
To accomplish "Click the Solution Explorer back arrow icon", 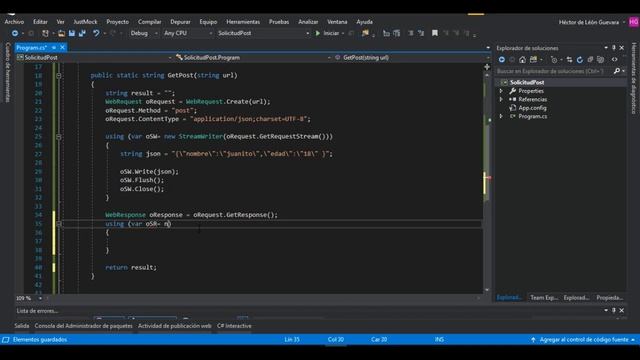I will [x=502, y=60].
